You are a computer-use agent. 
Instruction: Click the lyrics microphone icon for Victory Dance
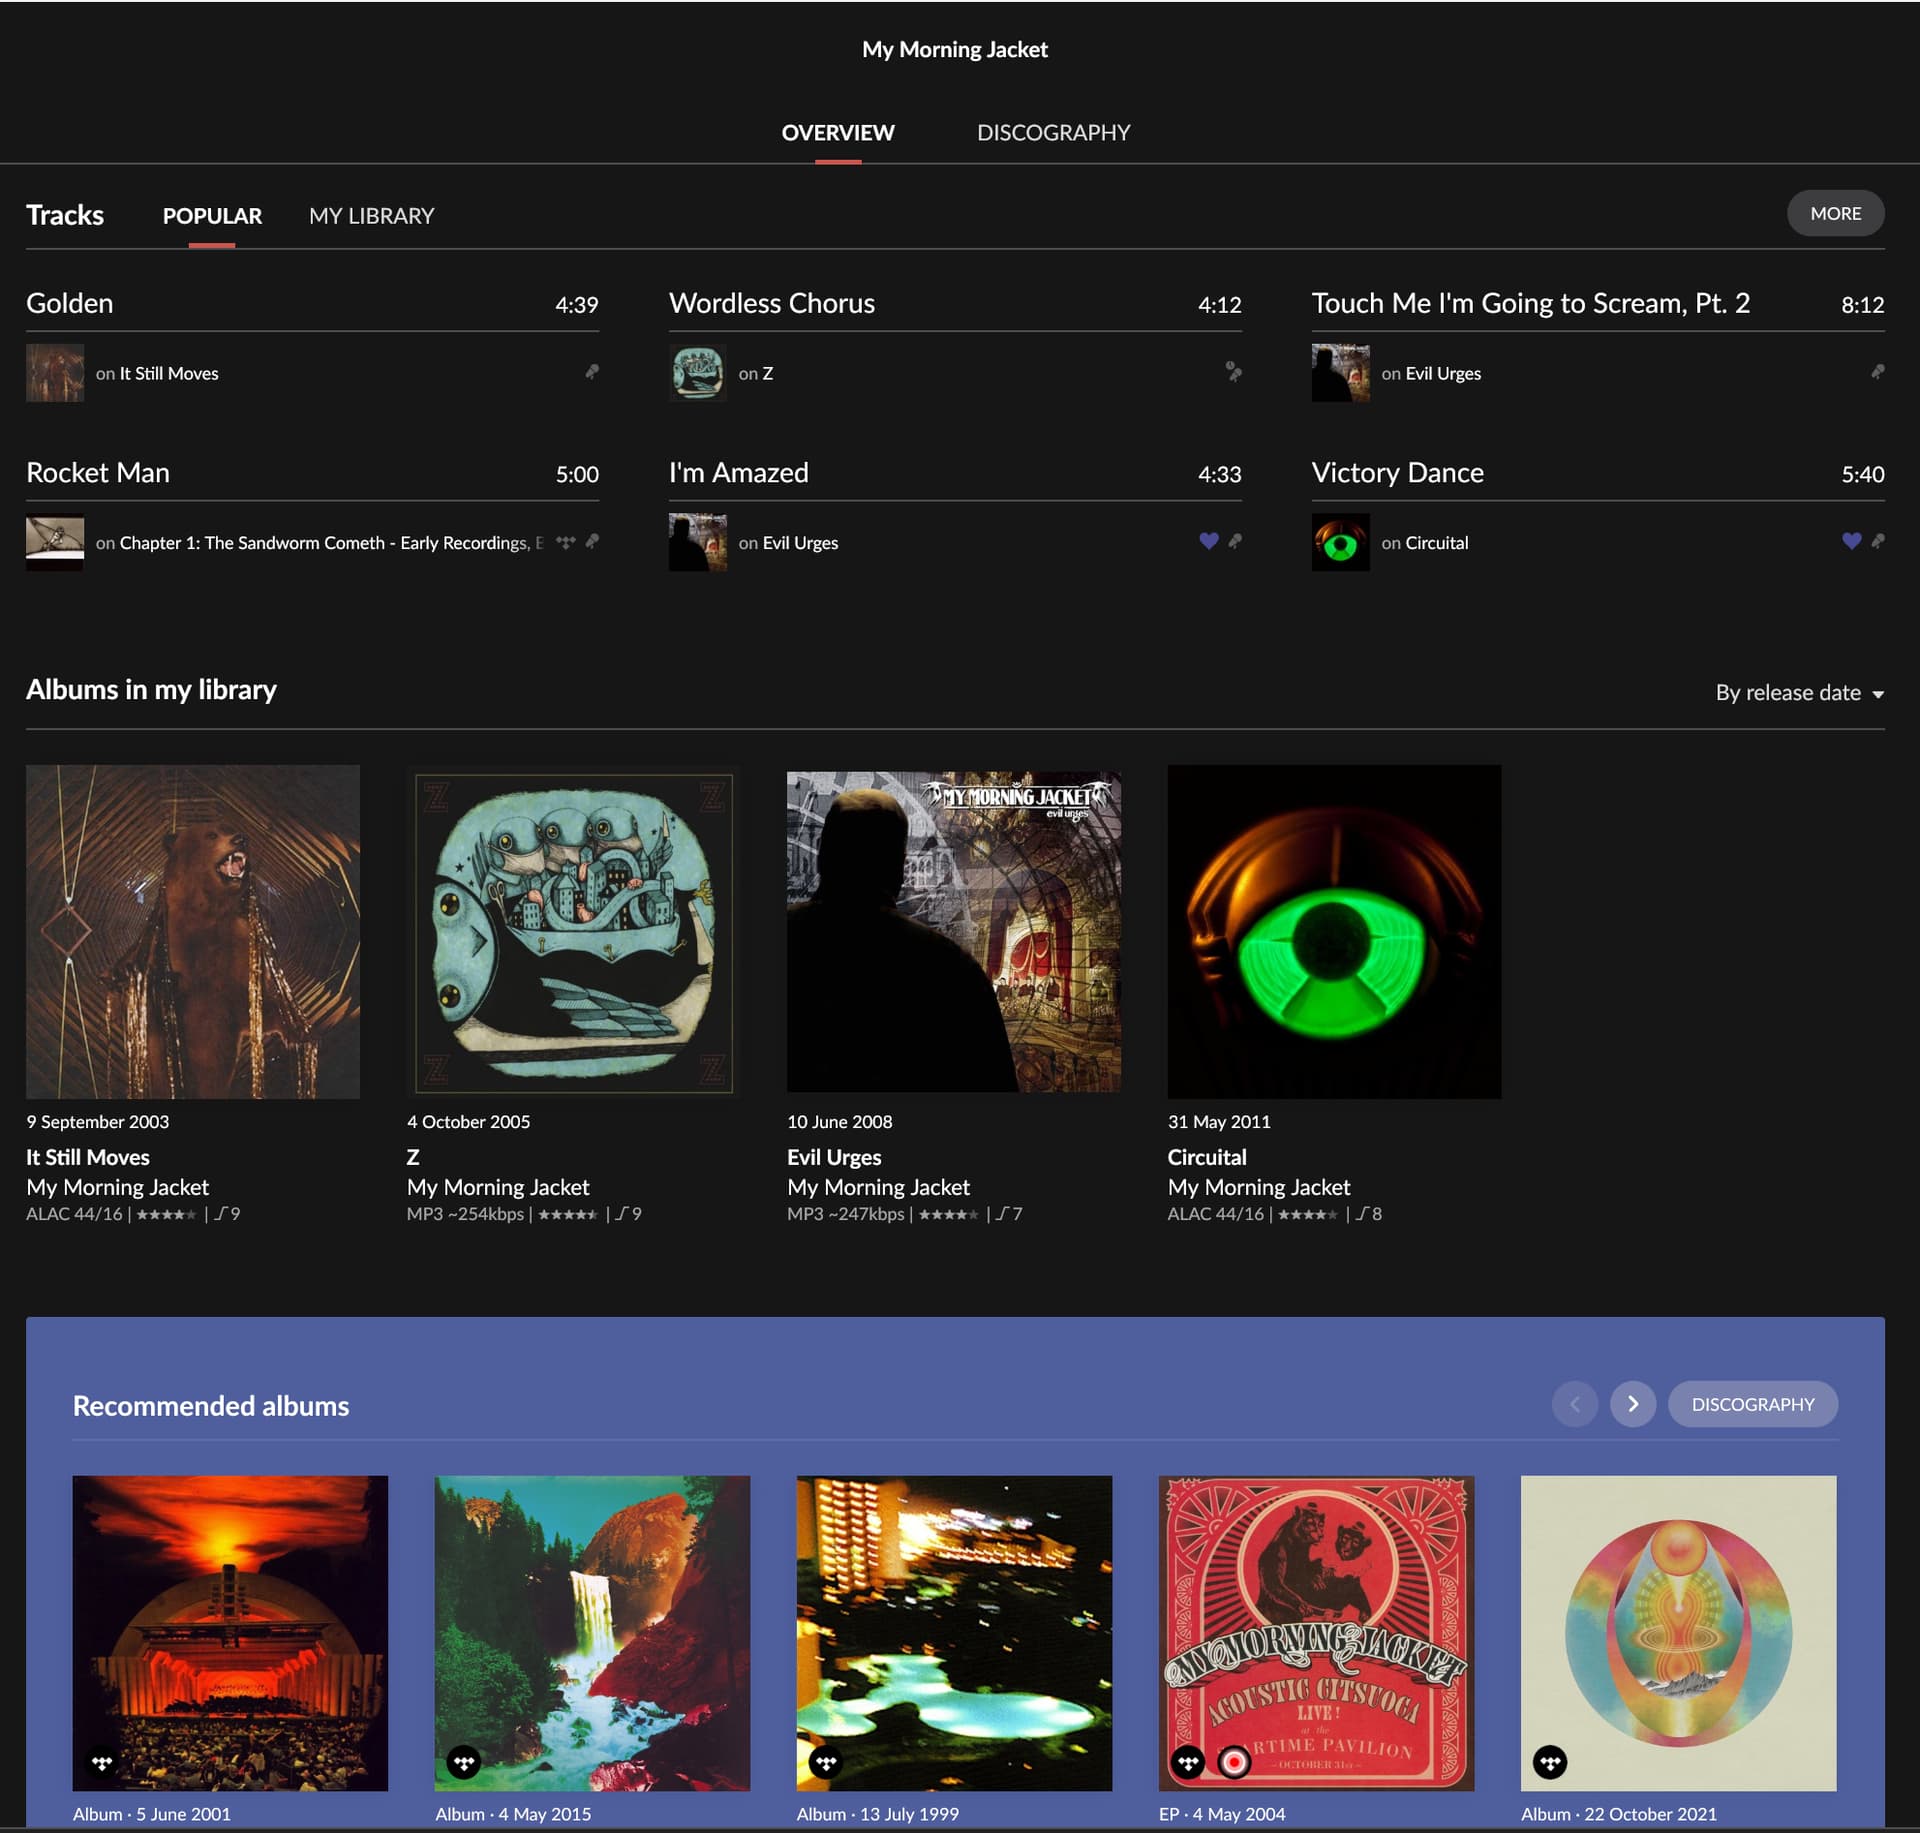1877,541
